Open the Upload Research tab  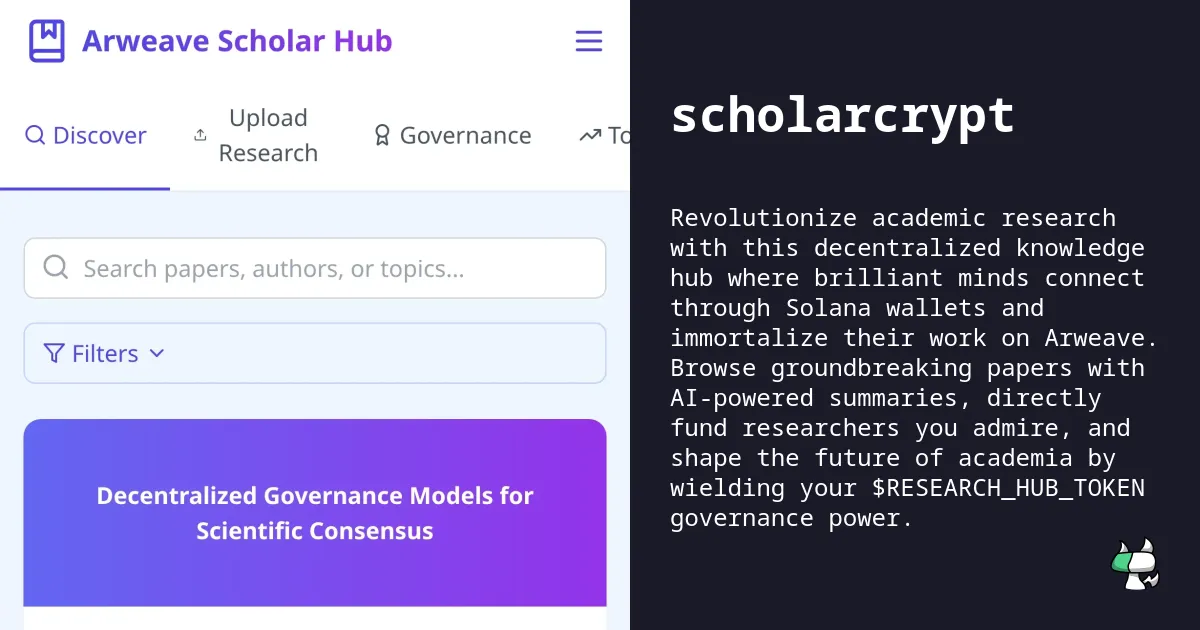click(x=256, y=136)
